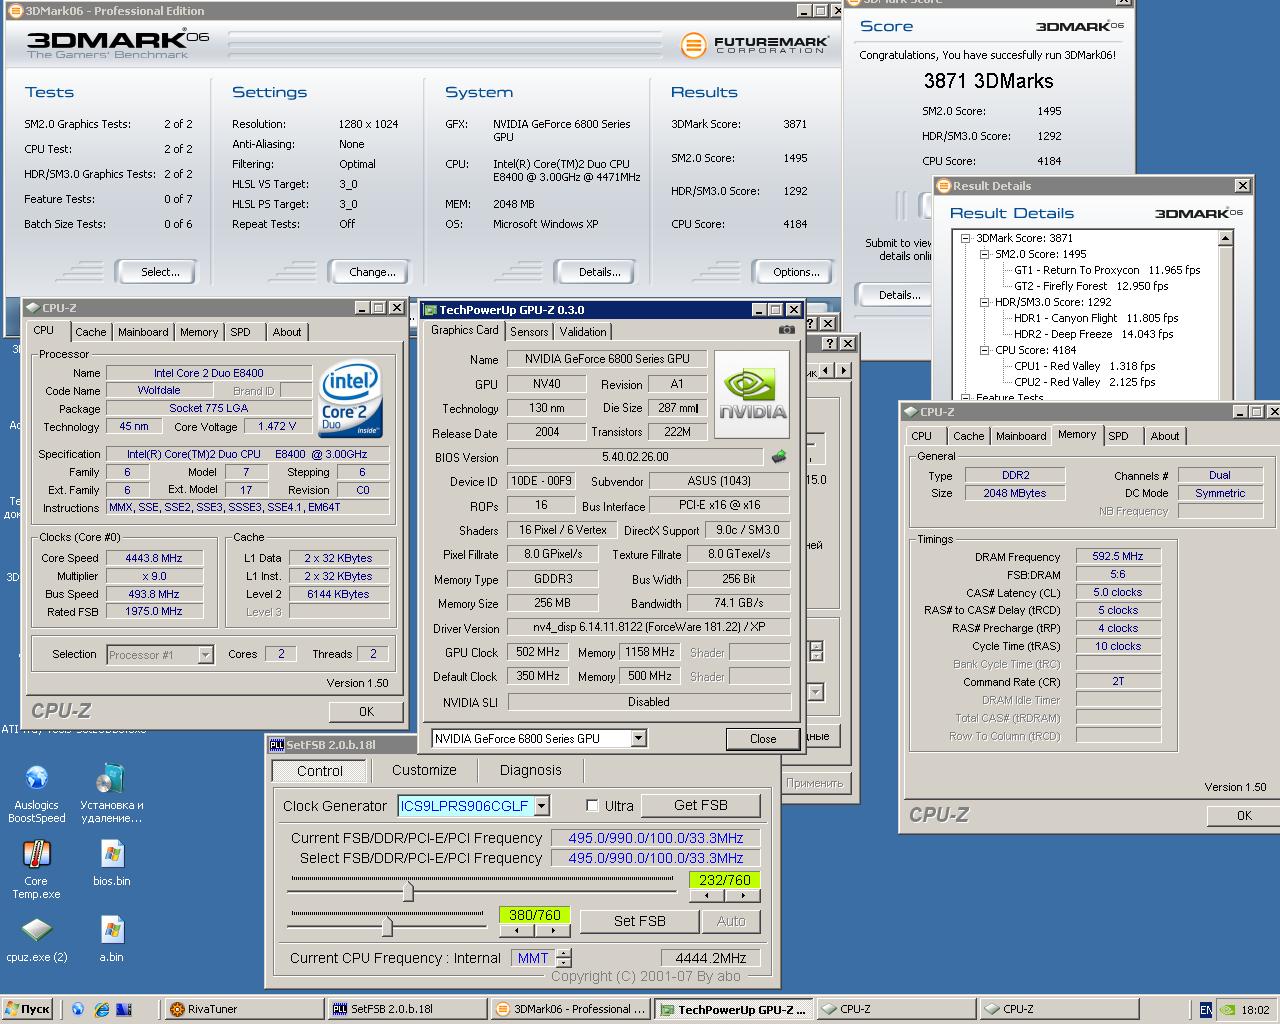Viewport: 1280px width, 1024px height.
Task: Click SetFSB left arrow under 380/760
Action: point(516,930)
